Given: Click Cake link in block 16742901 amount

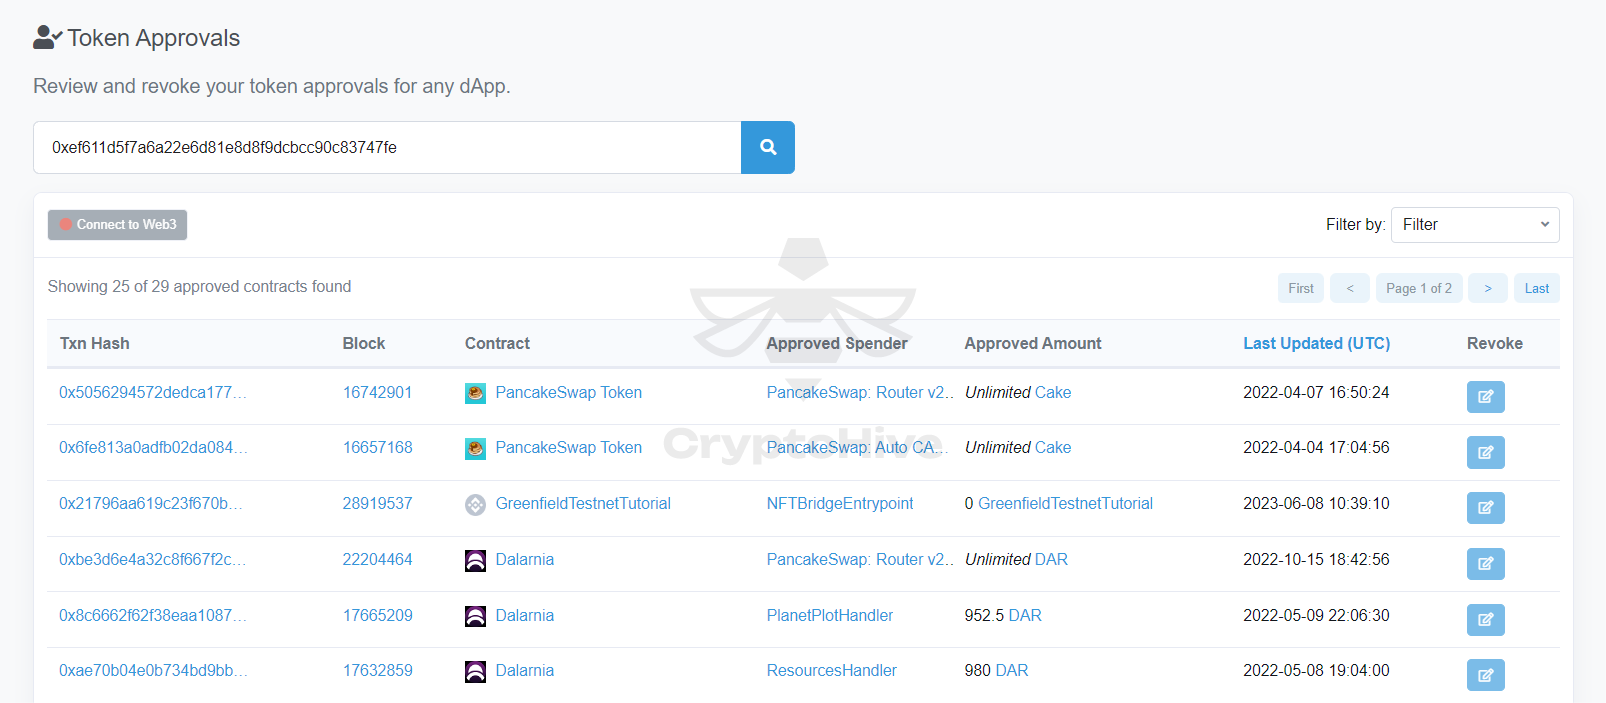Looking at the screenshot, I should 1052,392.
